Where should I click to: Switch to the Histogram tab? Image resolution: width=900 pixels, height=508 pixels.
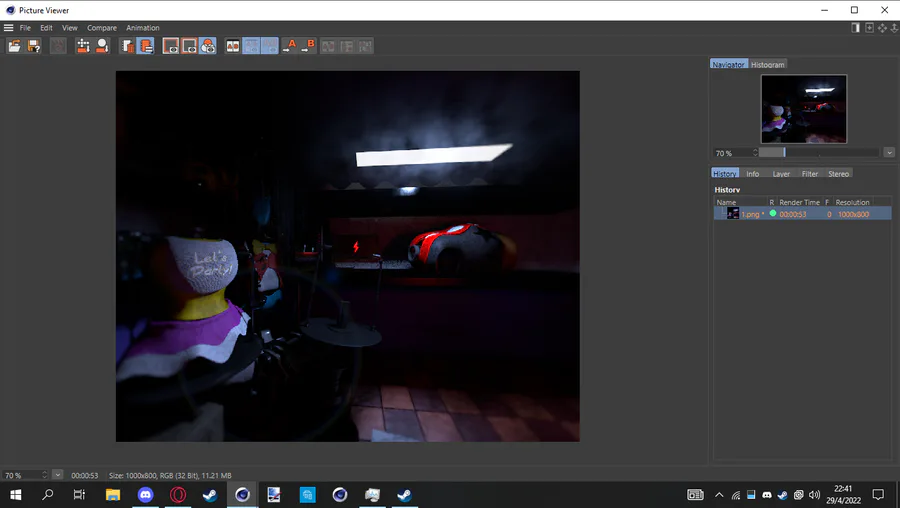point(767,64)
